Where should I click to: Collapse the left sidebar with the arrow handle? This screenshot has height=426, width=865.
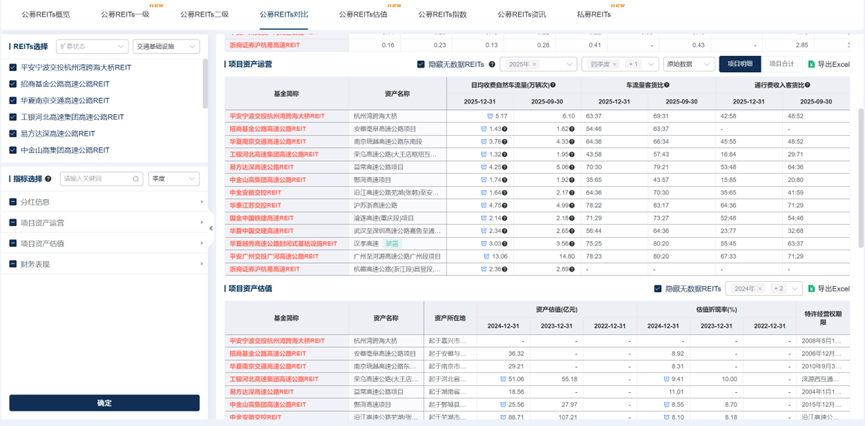[x=210, y=228]
